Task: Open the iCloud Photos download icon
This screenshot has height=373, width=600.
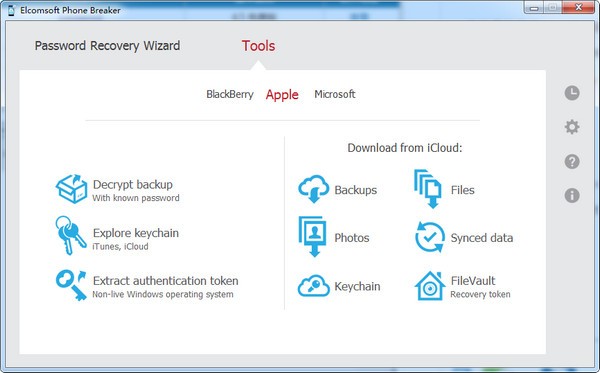Action: pyautogui.click(x=313, y=236)
